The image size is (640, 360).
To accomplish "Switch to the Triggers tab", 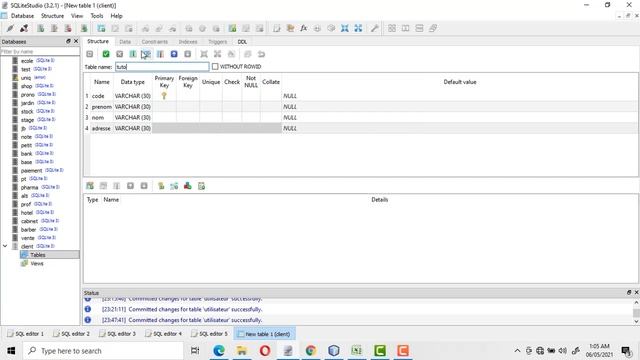I will click(218, 42).
